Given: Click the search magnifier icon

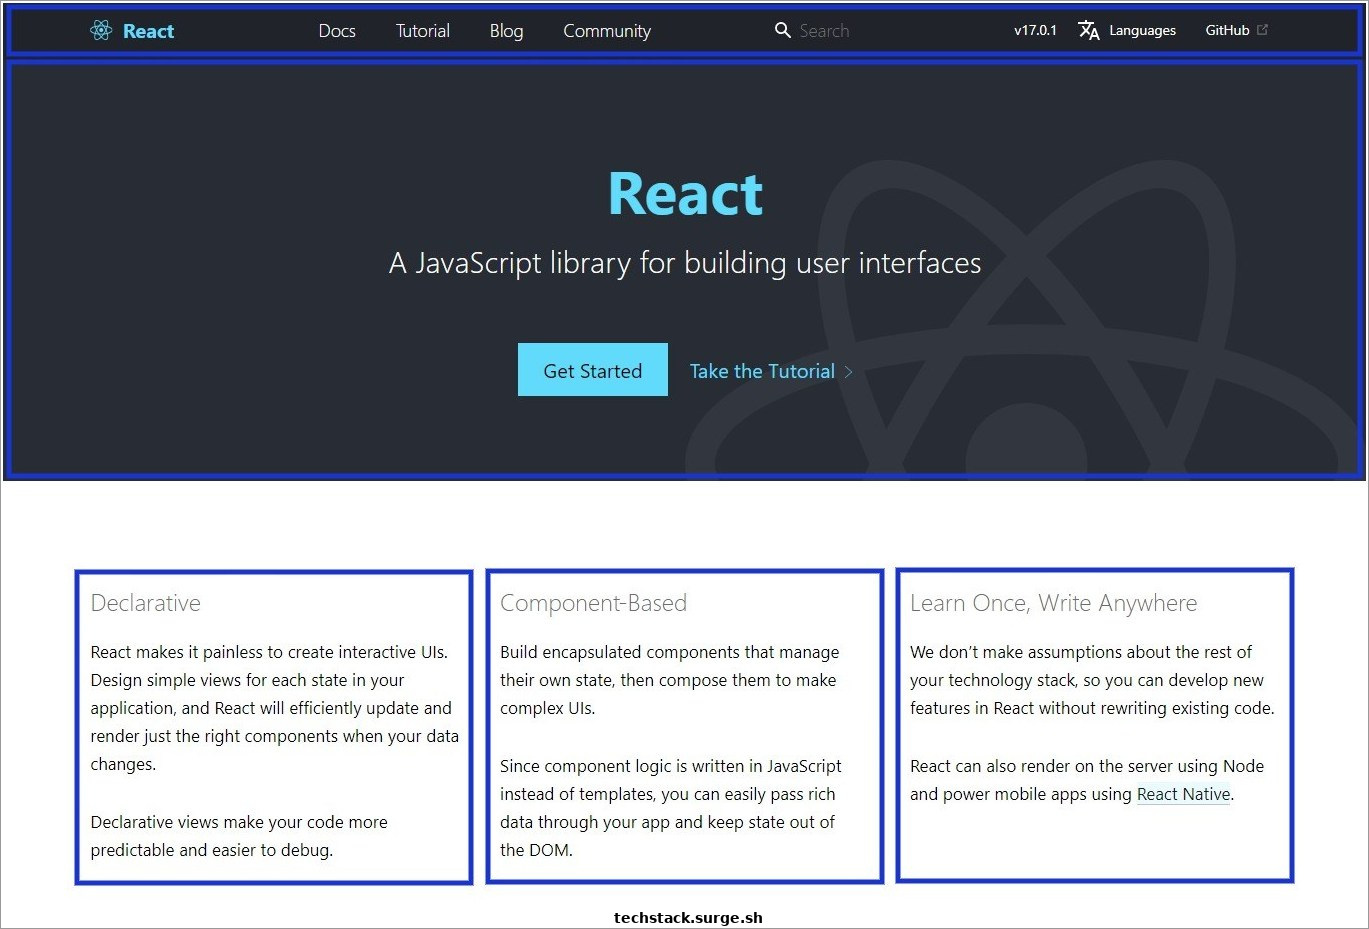Looking at the screenshot, I should coord(783,31).
